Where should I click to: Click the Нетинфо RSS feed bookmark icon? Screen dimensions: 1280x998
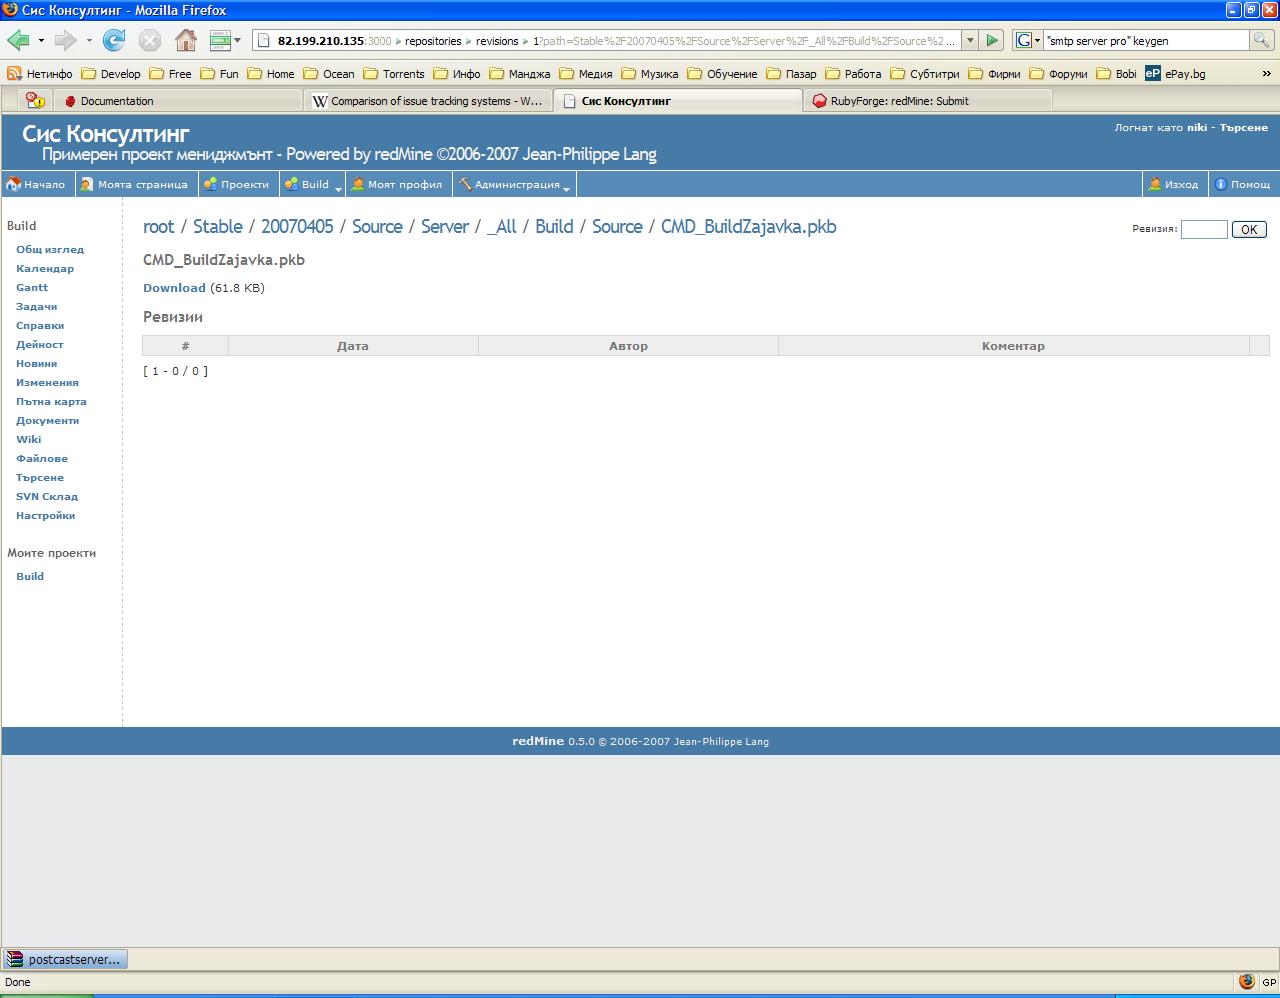(x=14, y=74)
